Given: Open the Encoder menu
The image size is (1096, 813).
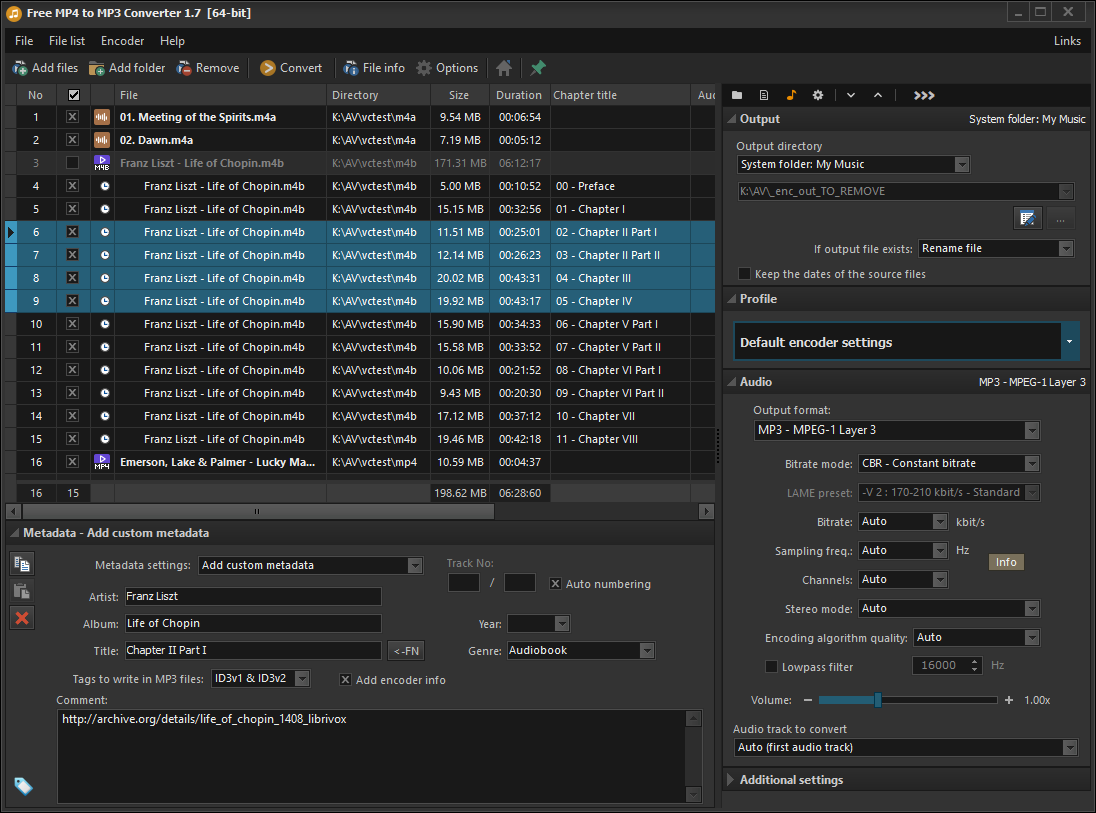Looking at the screenshot, I should pos(122,41).
